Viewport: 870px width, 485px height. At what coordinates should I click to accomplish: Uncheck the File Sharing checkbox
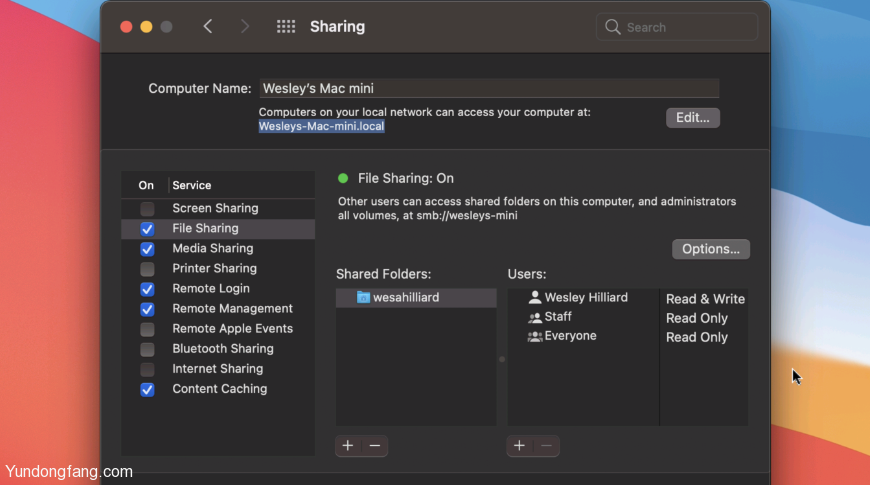click(x=147, y=229)
